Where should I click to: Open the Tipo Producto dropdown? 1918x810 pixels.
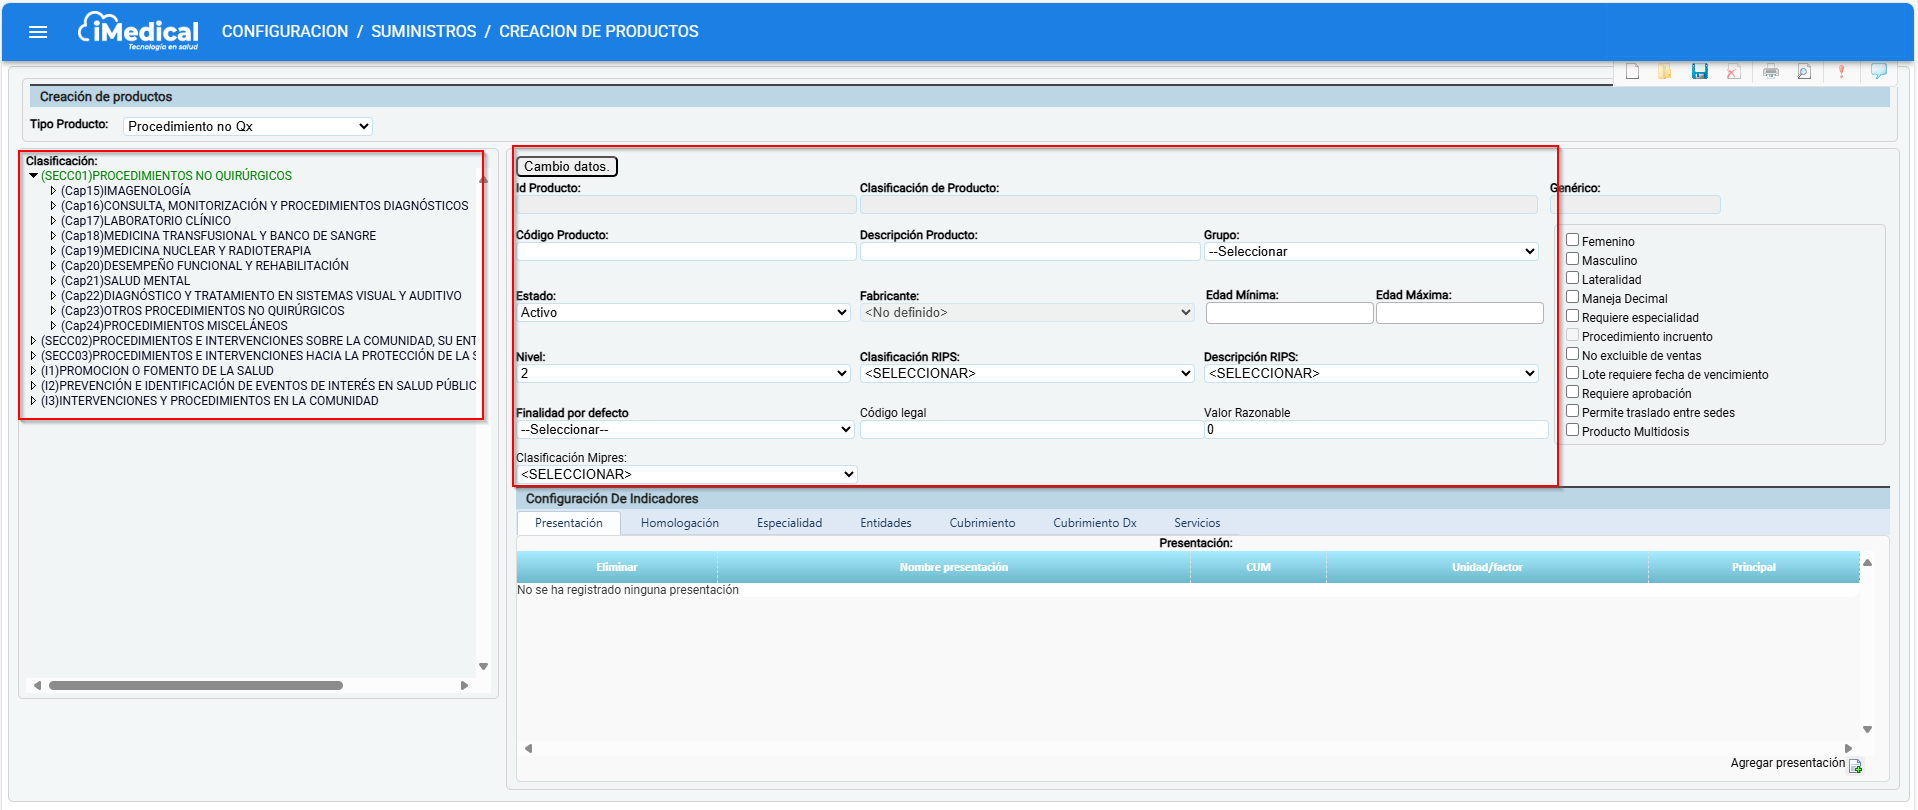pyautogui.click(x=248, y=126)
